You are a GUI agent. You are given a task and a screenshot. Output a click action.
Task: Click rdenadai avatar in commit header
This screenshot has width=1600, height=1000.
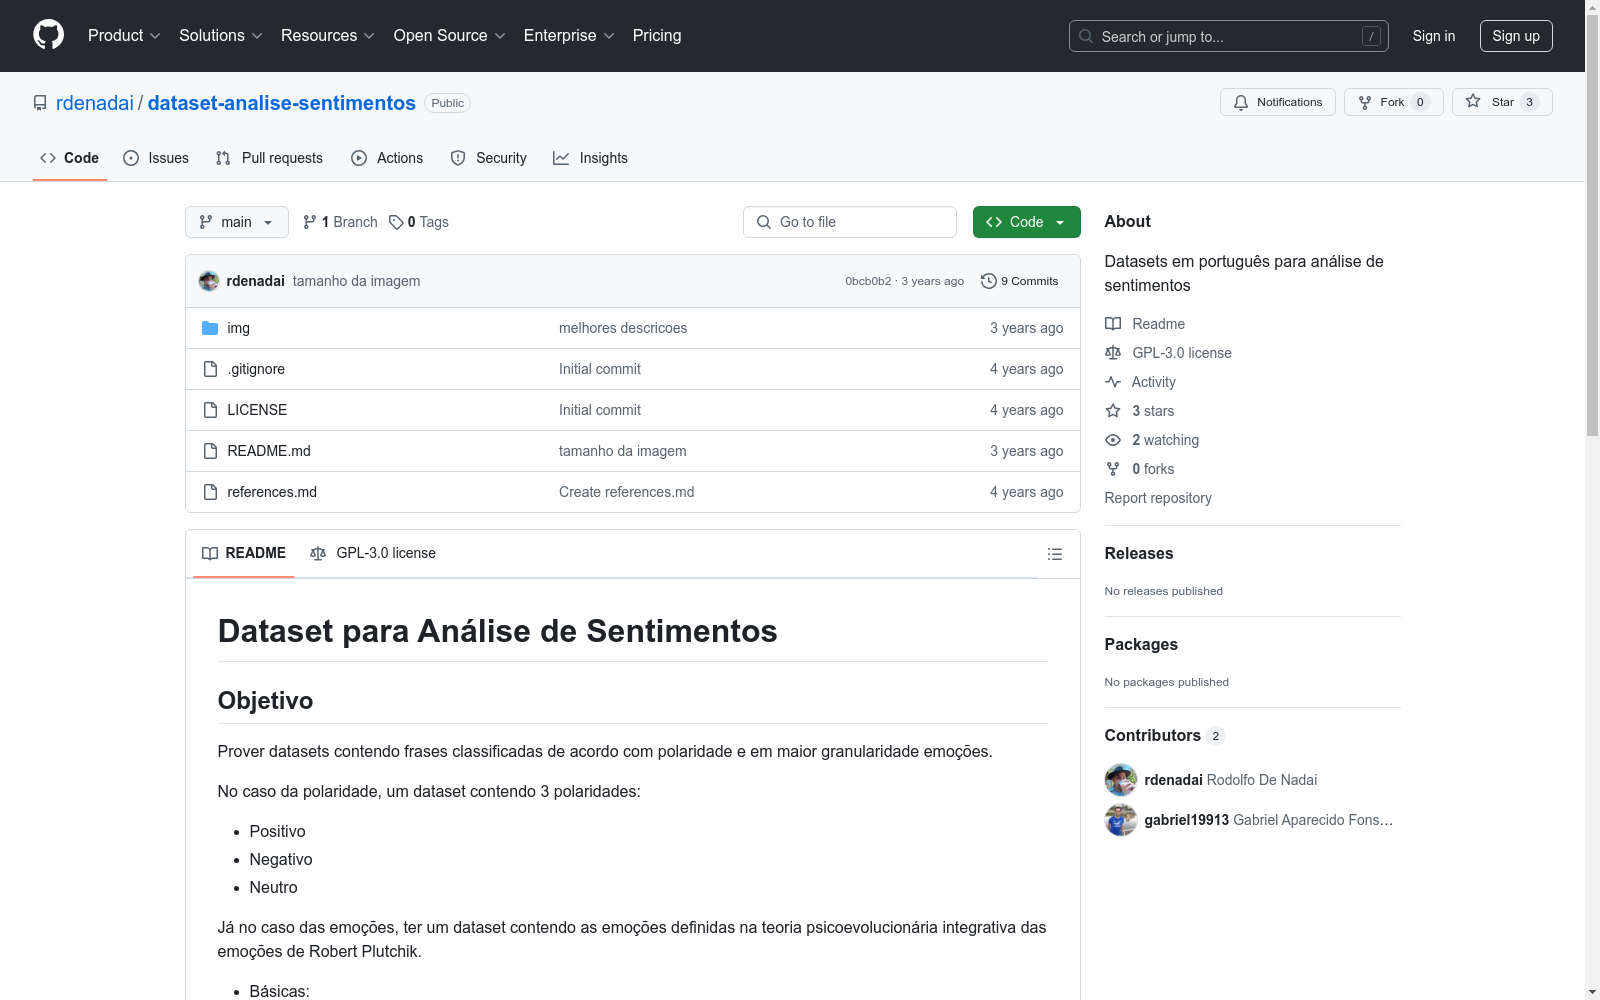click(209, 281)
